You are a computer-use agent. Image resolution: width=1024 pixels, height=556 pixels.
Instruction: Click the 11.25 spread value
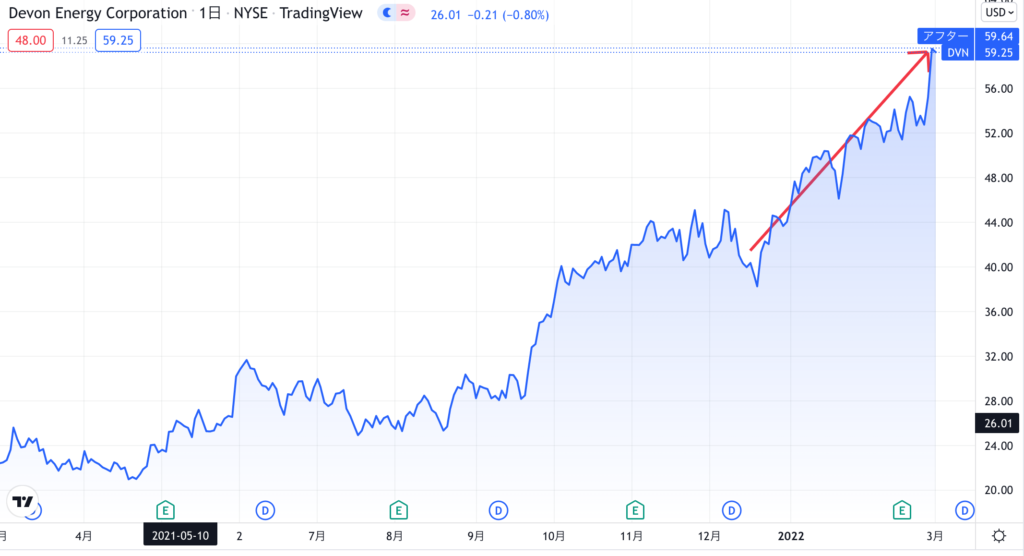pos(74,41)
